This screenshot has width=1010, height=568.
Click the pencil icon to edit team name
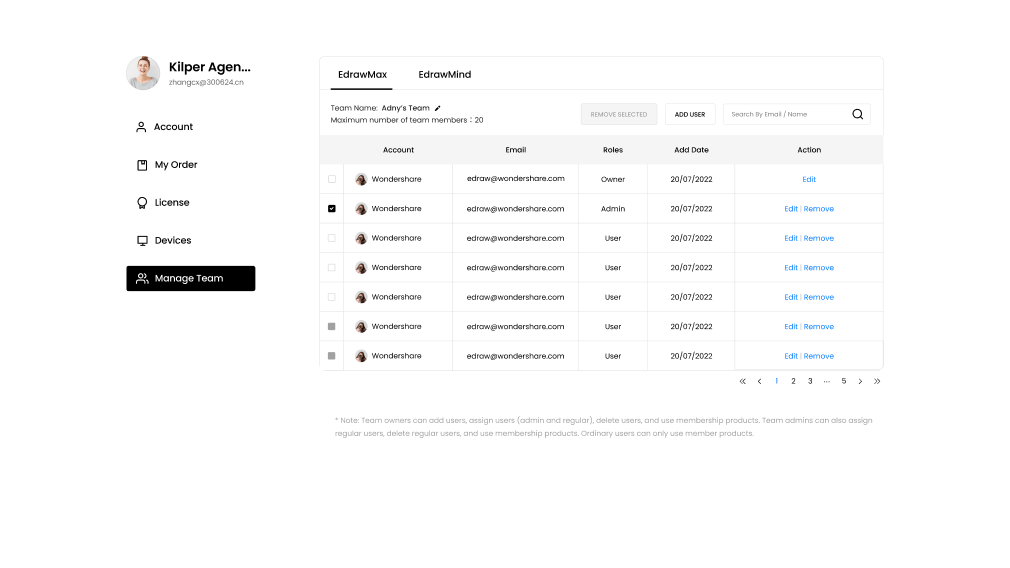(x=437, y=108)
